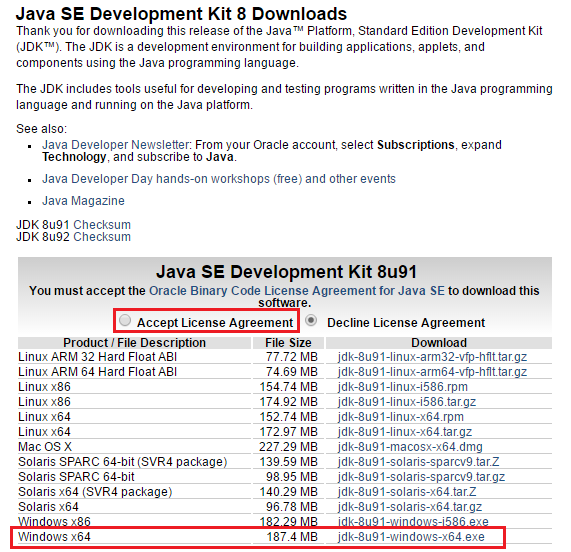The width and height of the screenshot is (571, 552).
Task: Click the 74.69 MB file size cell
Action: [x=288, y=372]
